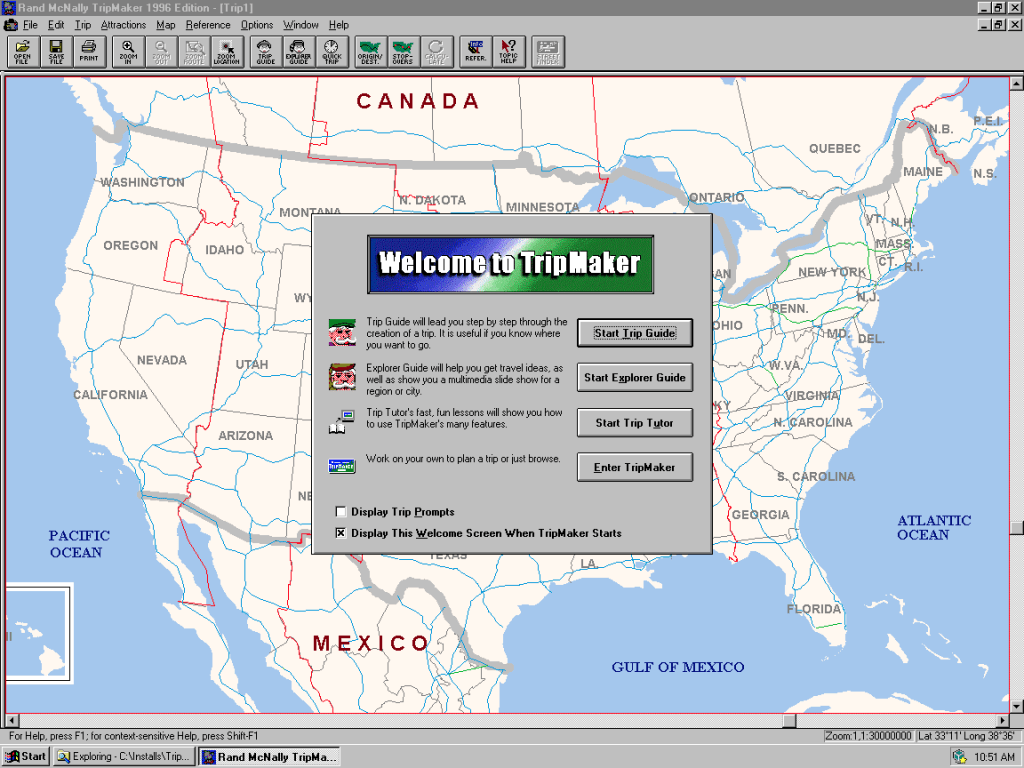The height and width of the screenshot is (768, 1024).
Task: Open the Attractions menu
Action: [x=123, y=25]
